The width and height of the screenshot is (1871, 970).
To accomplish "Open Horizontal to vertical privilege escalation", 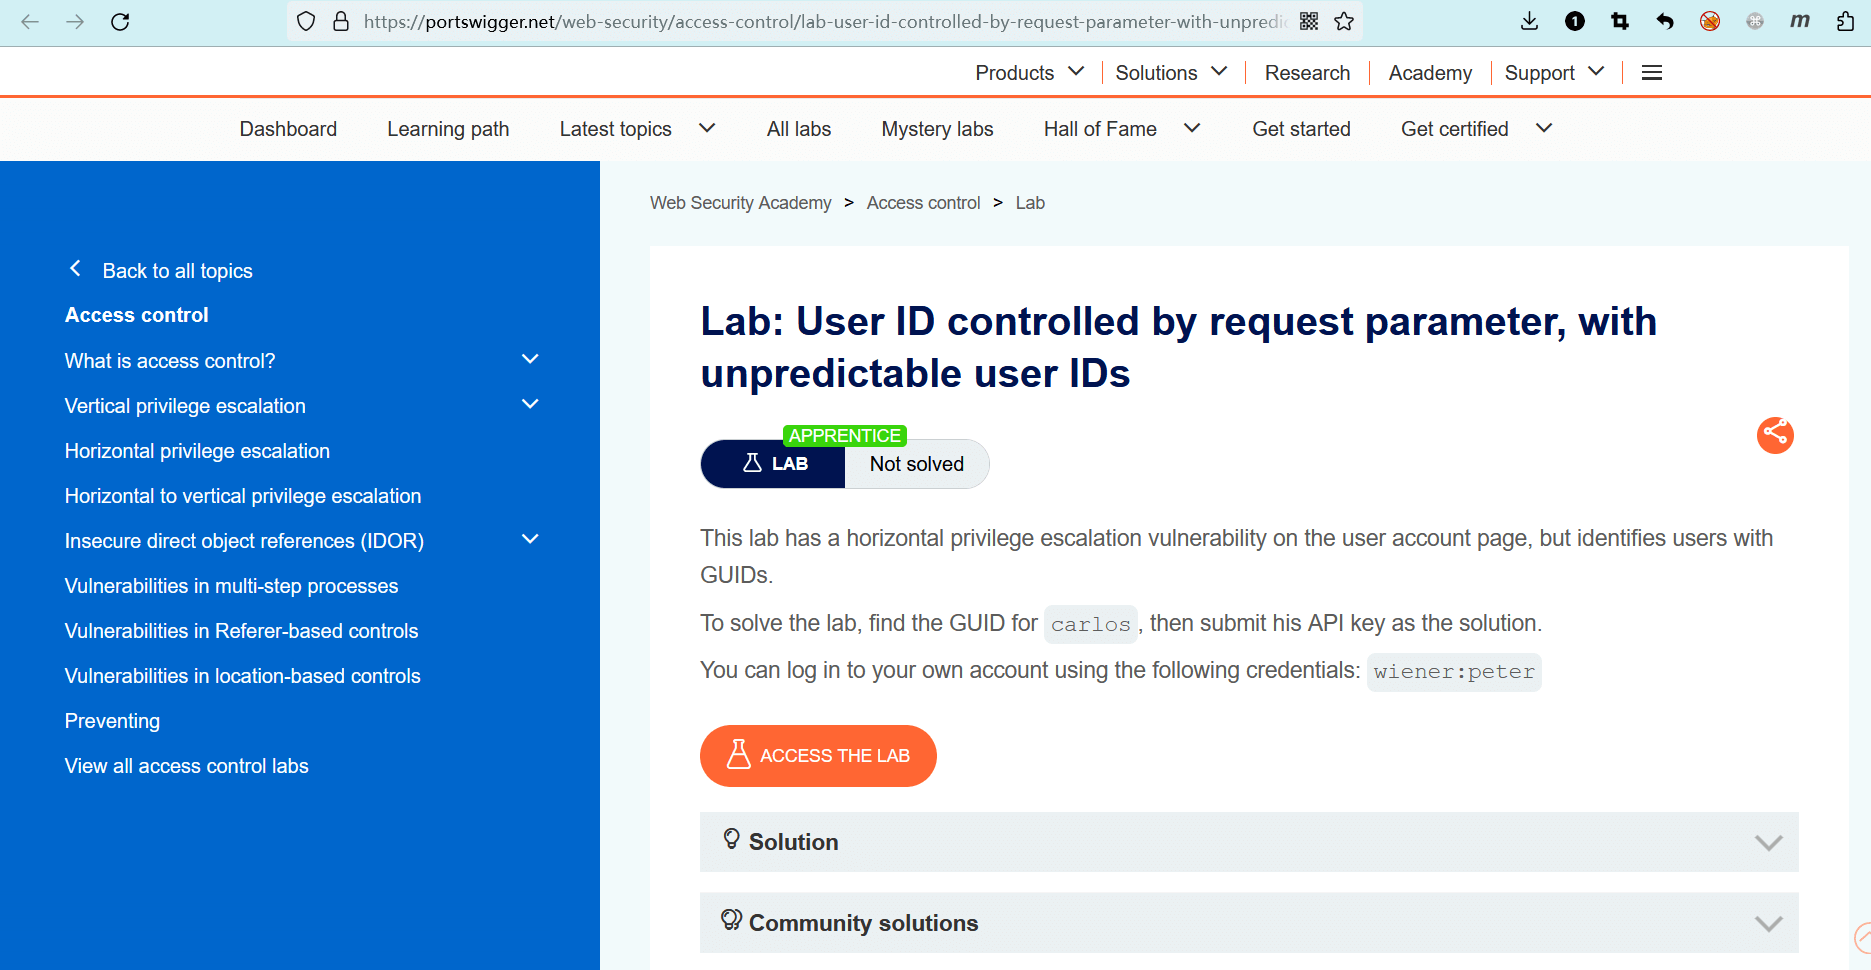I will coord(243,496).
